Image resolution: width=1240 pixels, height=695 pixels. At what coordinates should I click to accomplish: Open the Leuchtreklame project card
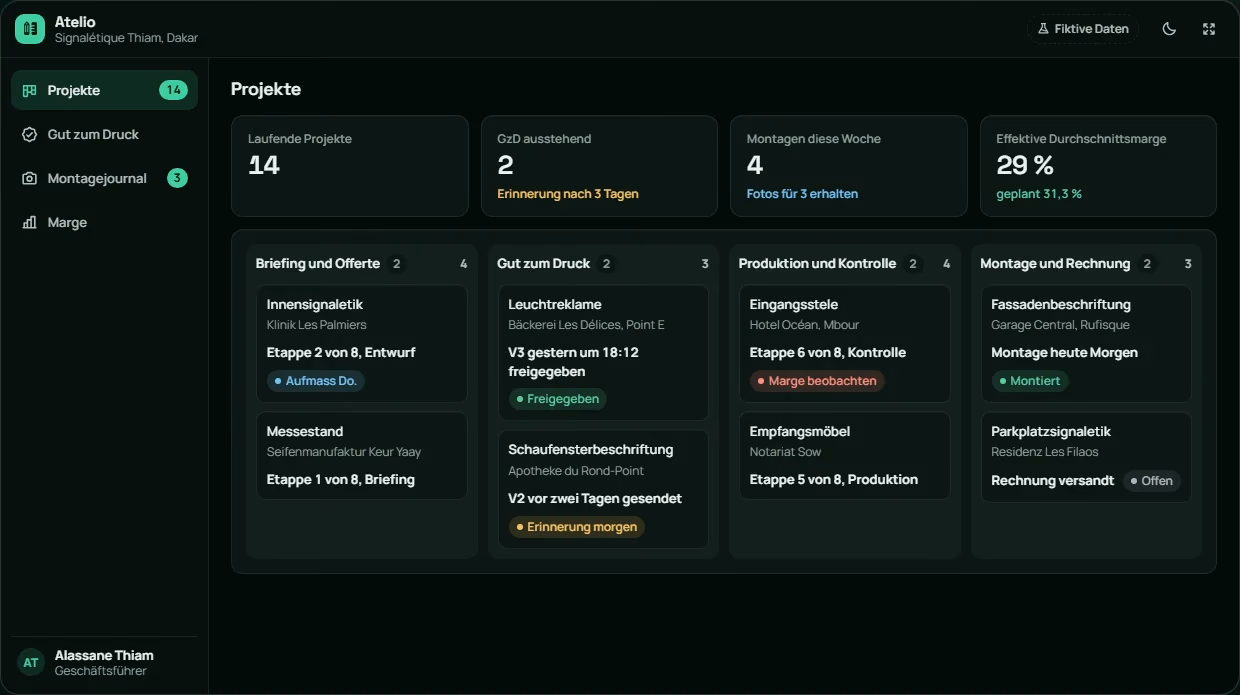(603, 353)
